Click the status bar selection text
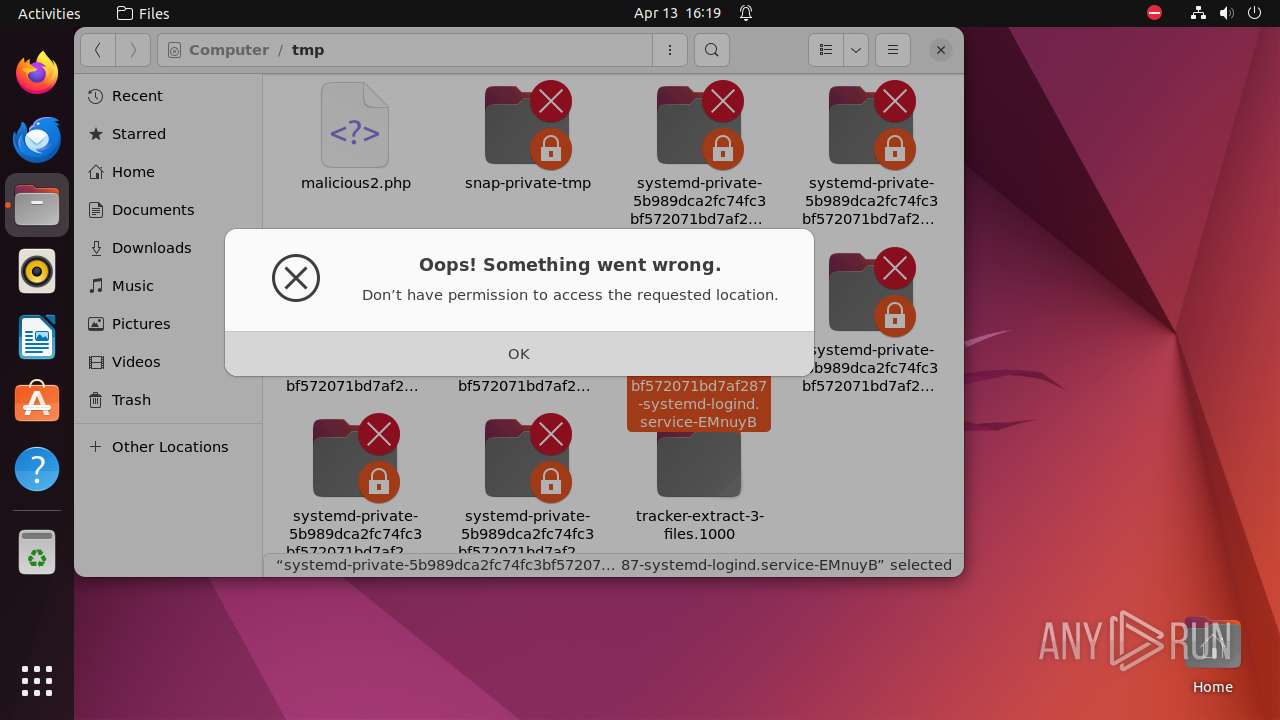The width and height of the screenshot is (1280, 720). tap(613, 565)
